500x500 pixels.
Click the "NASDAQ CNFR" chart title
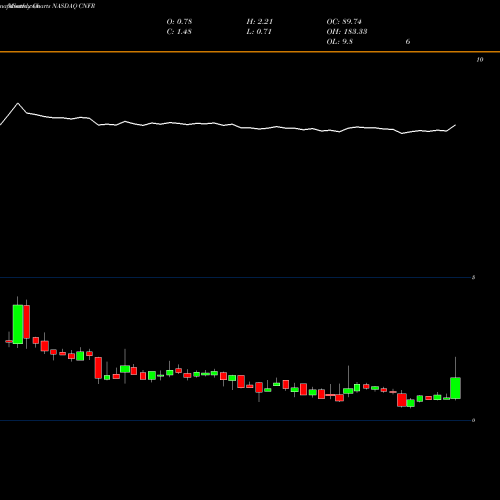click(x=74, y=6)
